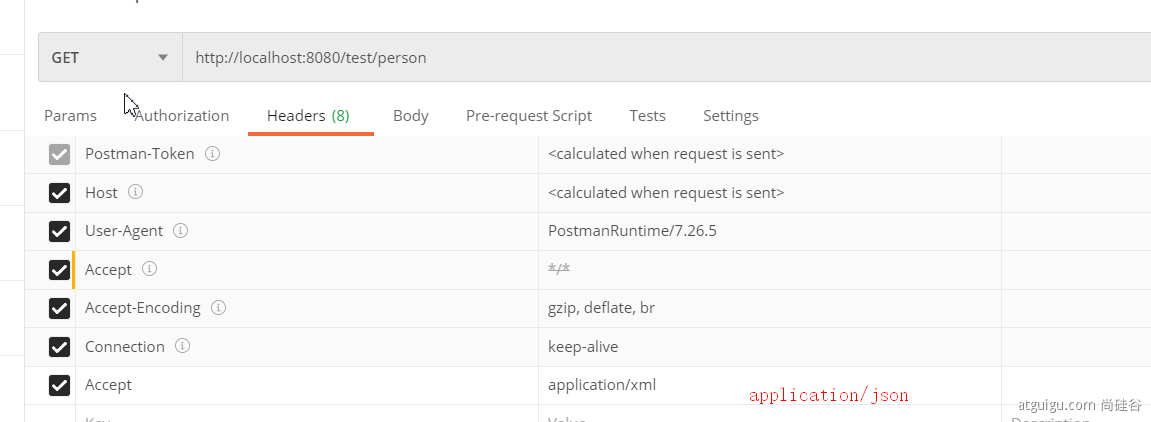
Task: Open the GET method dropdown
Action: tap(110, 58)
